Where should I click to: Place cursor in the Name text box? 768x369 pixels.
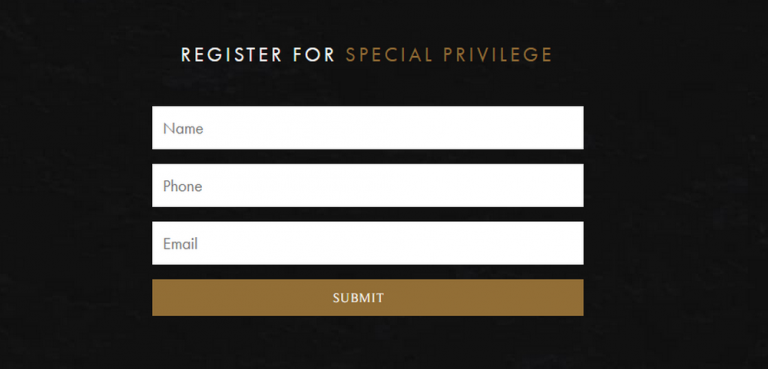pyautogui.click(x=367, y=127)
